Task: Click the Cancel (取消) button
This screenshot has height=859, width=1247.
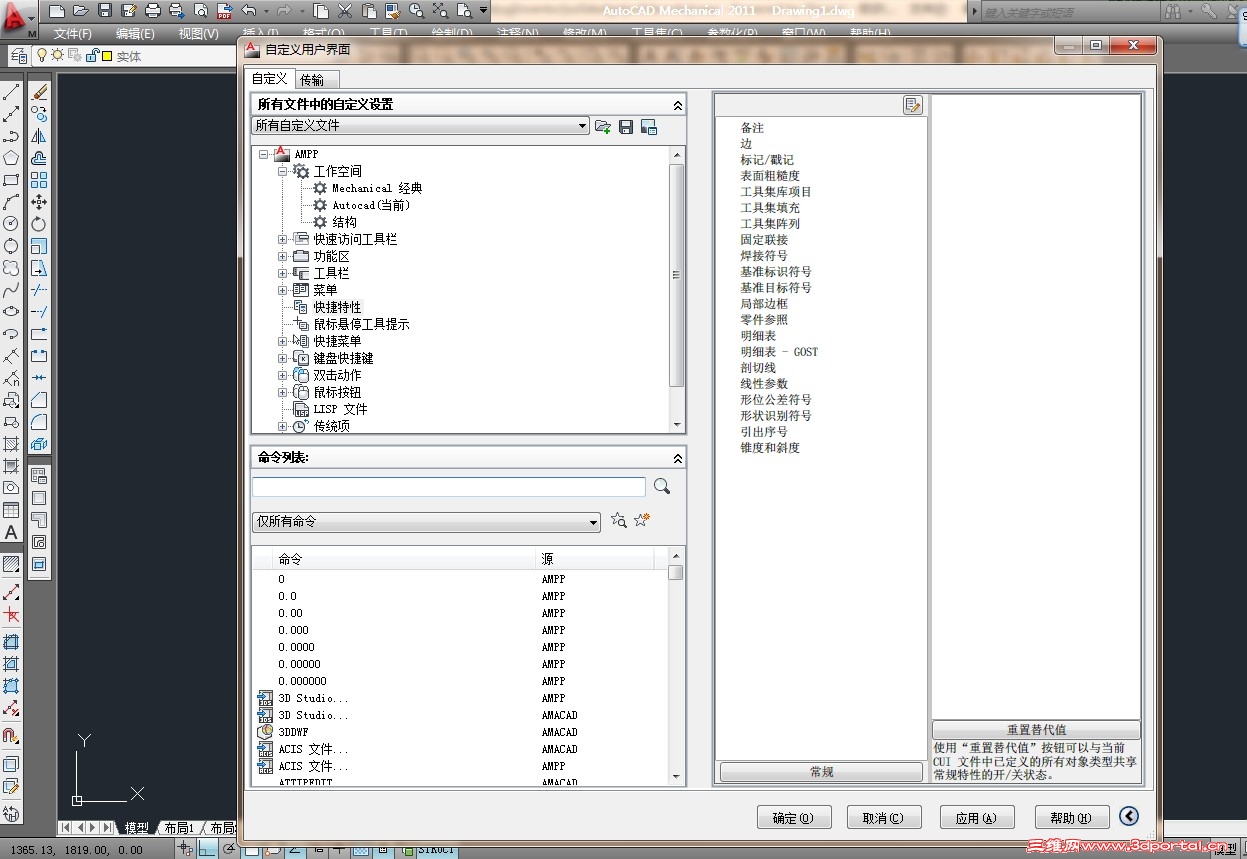Action: (884, 817)
